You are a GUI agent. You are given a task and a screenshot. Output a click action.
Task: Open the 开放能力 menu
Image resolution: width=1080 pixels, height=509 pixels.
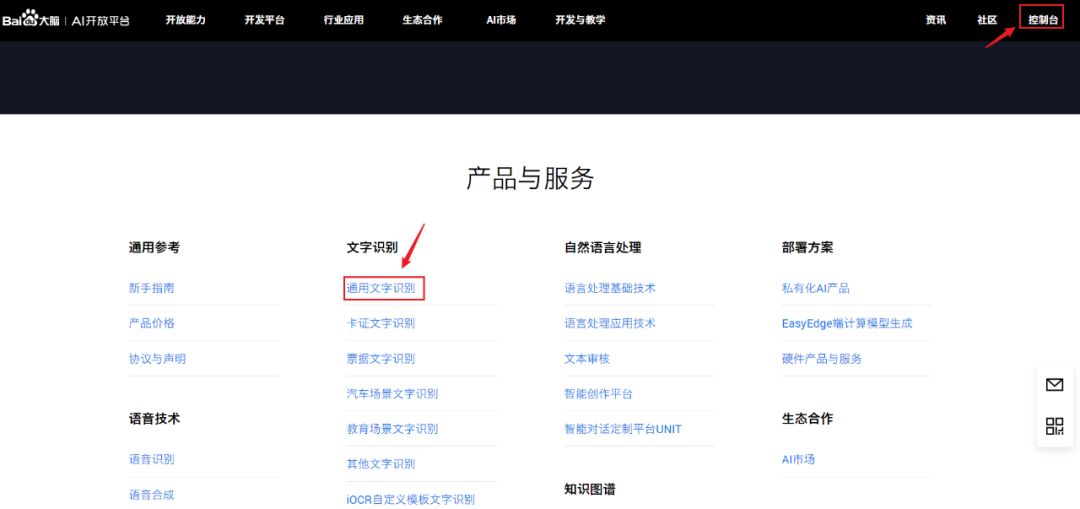tap(185, 20)
